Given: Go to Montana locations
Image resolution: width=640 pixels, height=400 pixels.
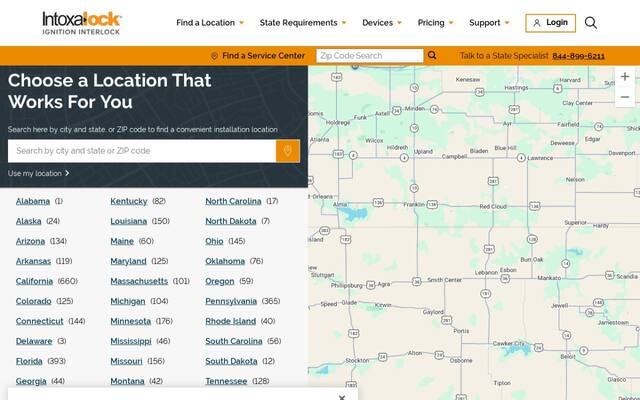Looking at the screenshot, I should coord(127,381).
